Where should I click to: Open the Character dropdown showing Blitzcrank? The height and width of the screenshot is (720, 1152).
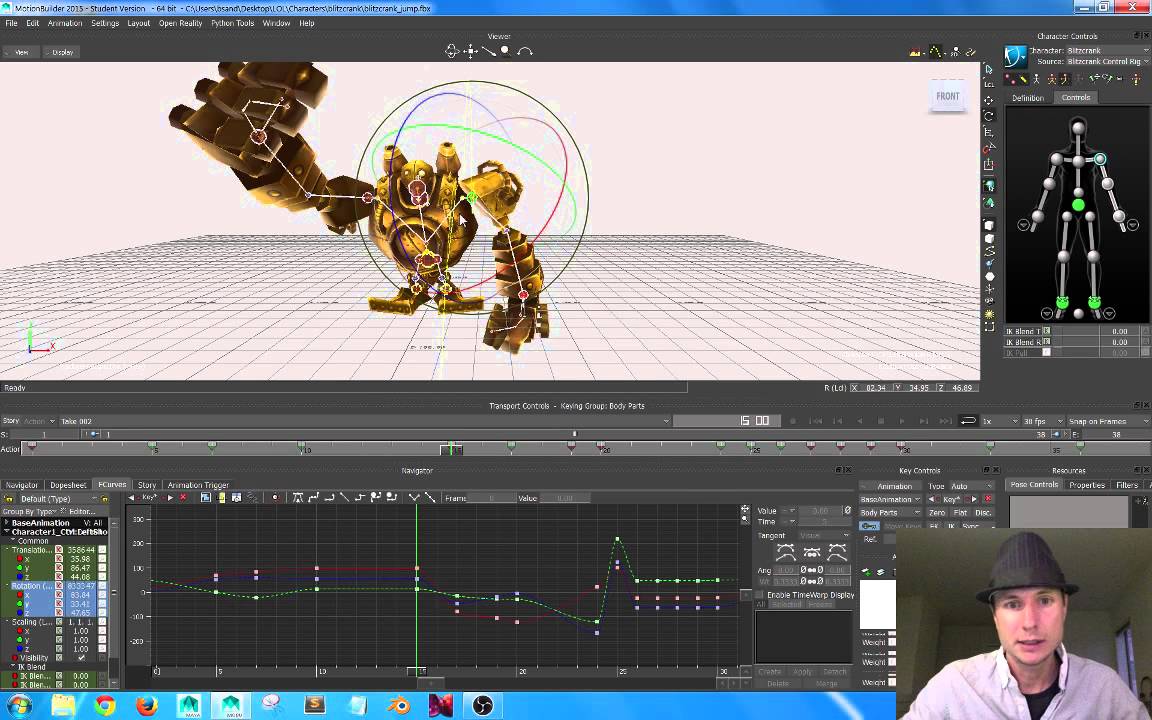[x=1108, y=50]
